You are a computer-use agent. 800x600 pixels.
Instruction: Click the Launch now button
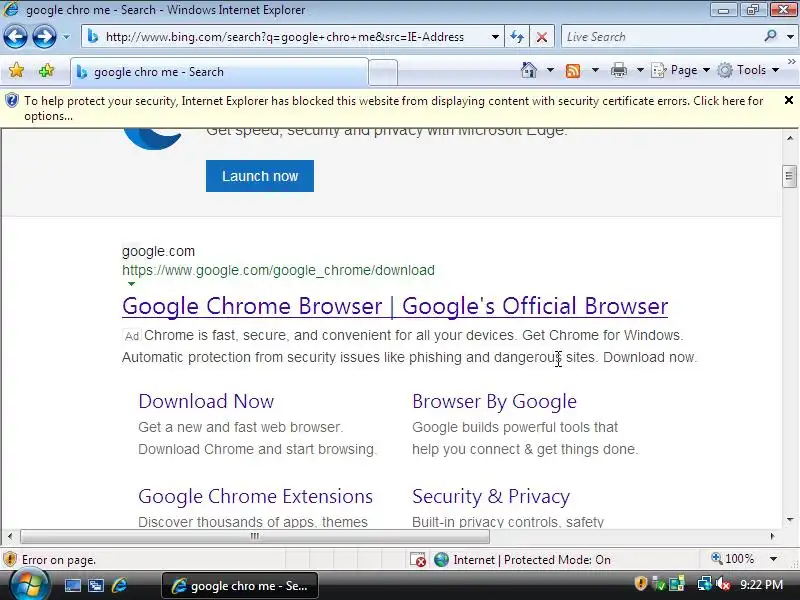pos(260,176)
